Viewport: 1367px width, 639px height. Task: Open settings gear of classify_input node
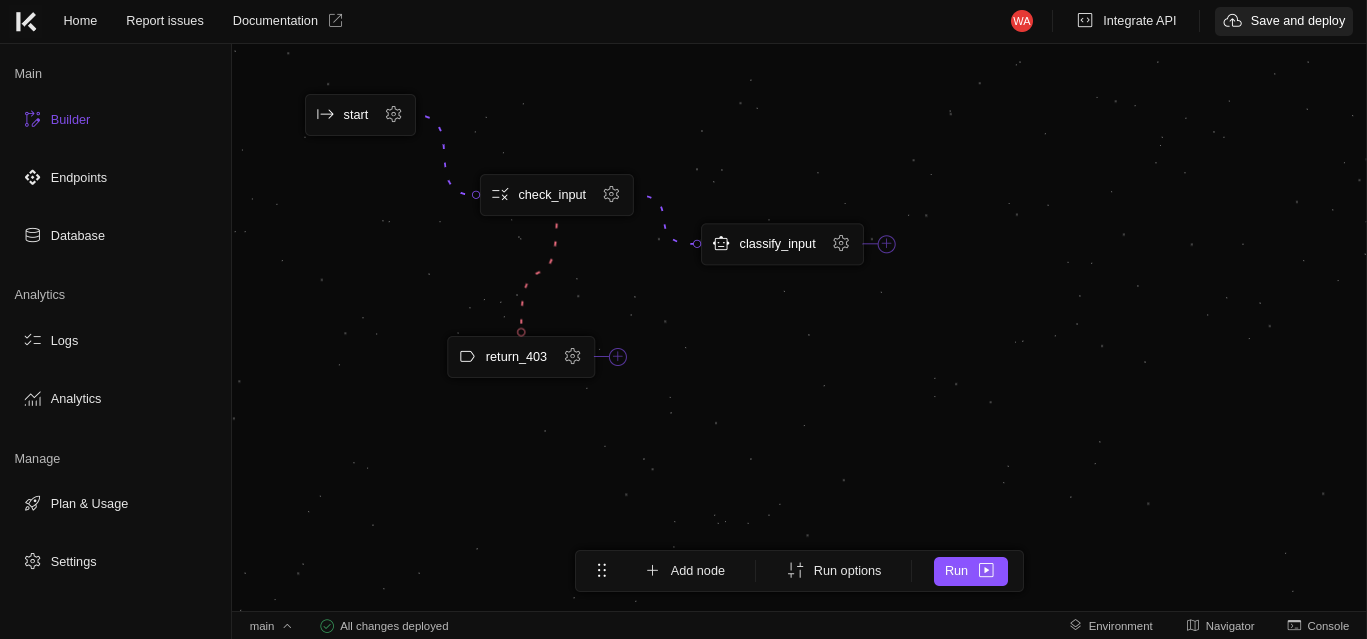pyautogui.click(x=841, y=243)
